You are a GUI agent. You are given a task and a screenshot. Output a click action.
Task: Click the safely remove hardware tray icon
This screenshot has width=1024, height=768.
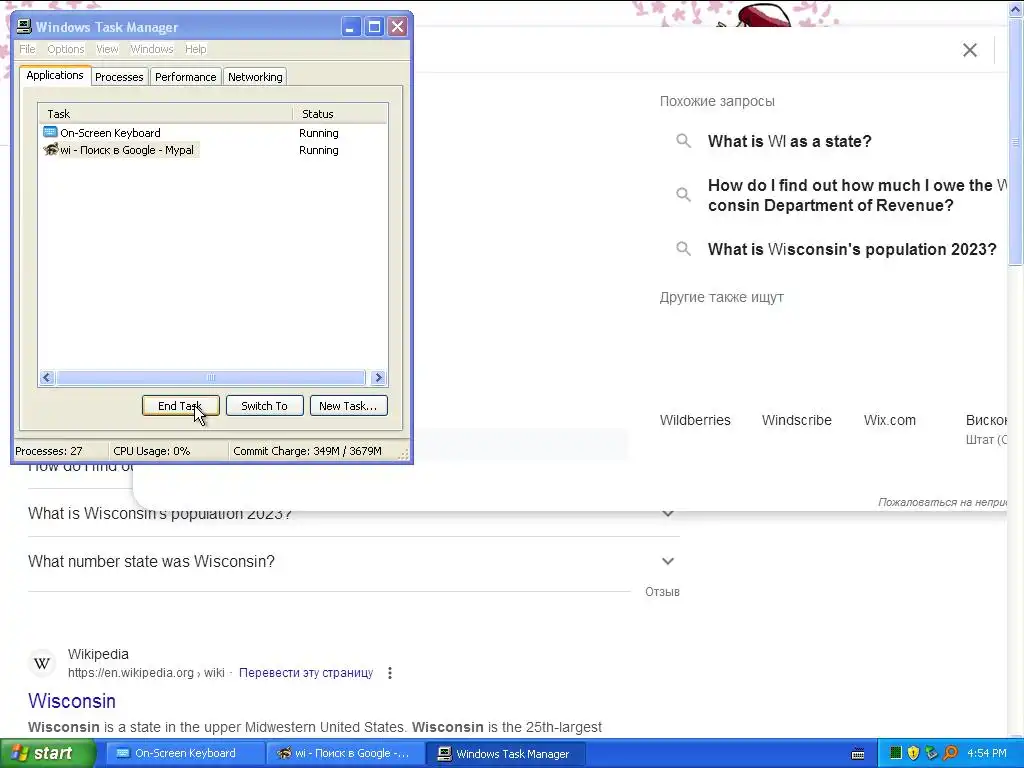coord(931,753)
